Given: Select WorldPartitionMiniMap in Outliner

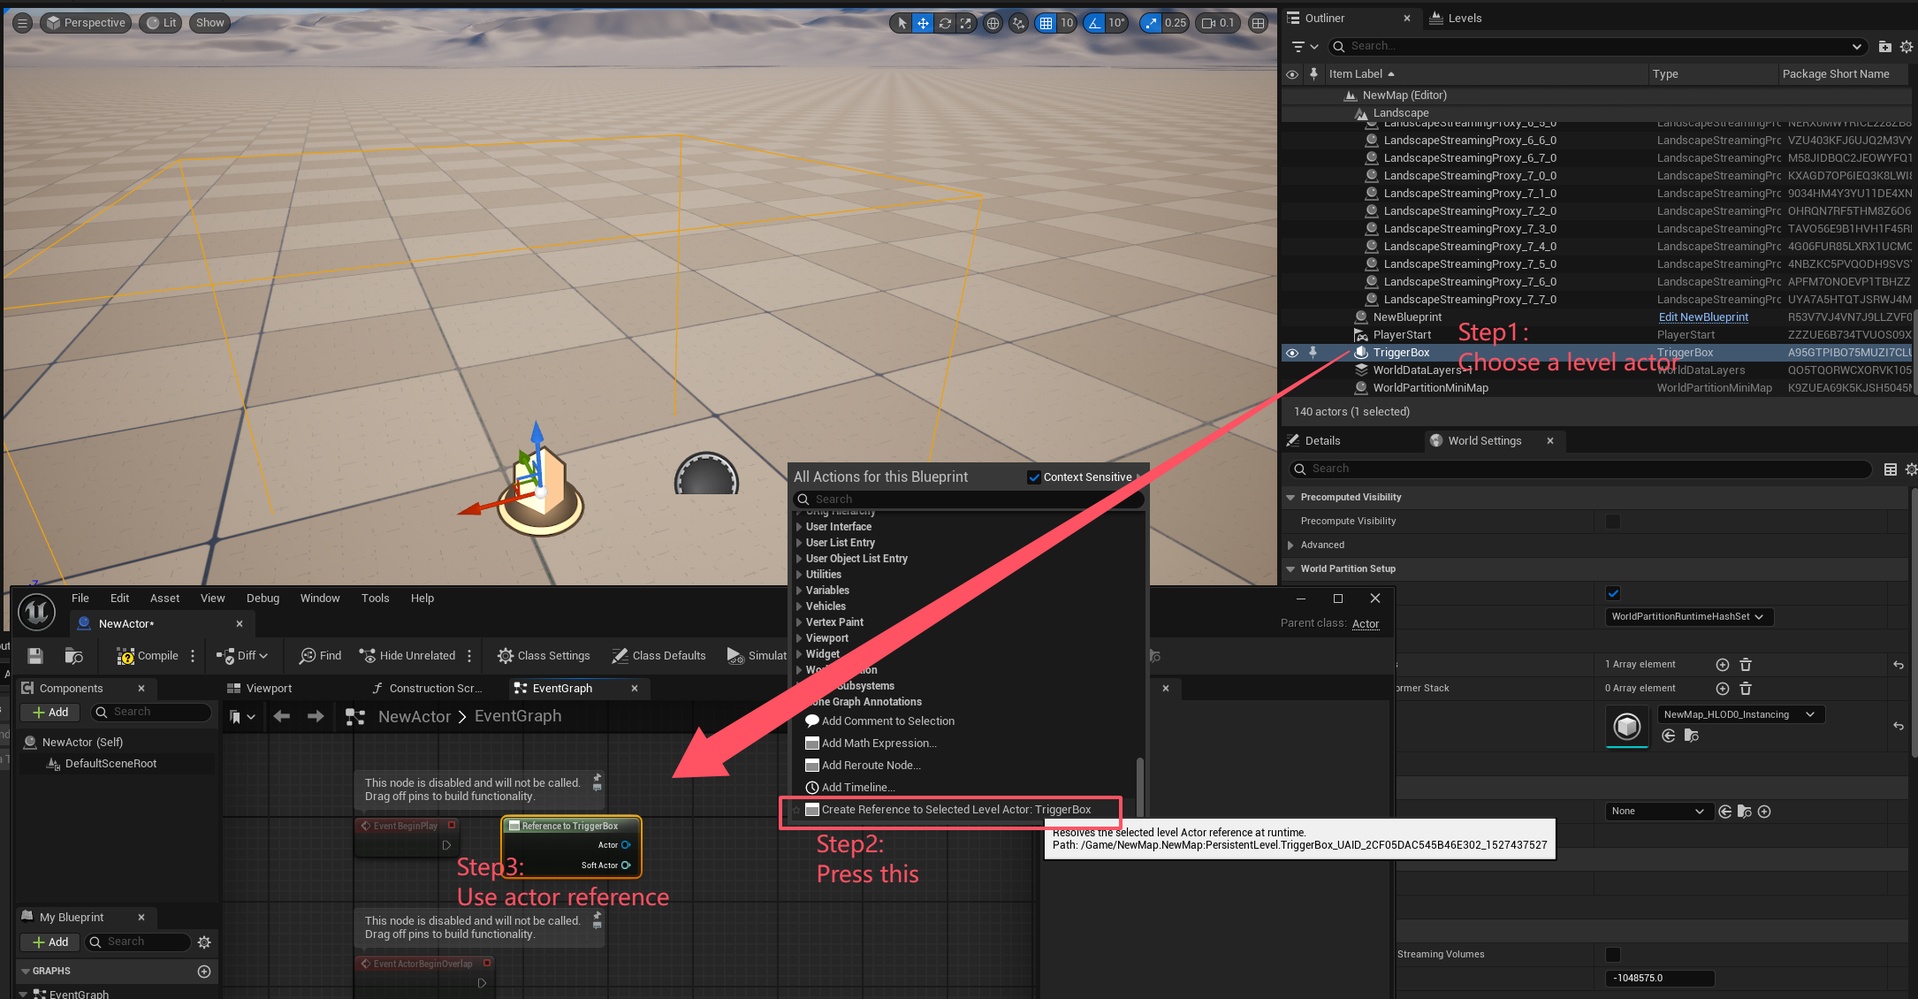Looking at the screenshot, I should 1430,388.
